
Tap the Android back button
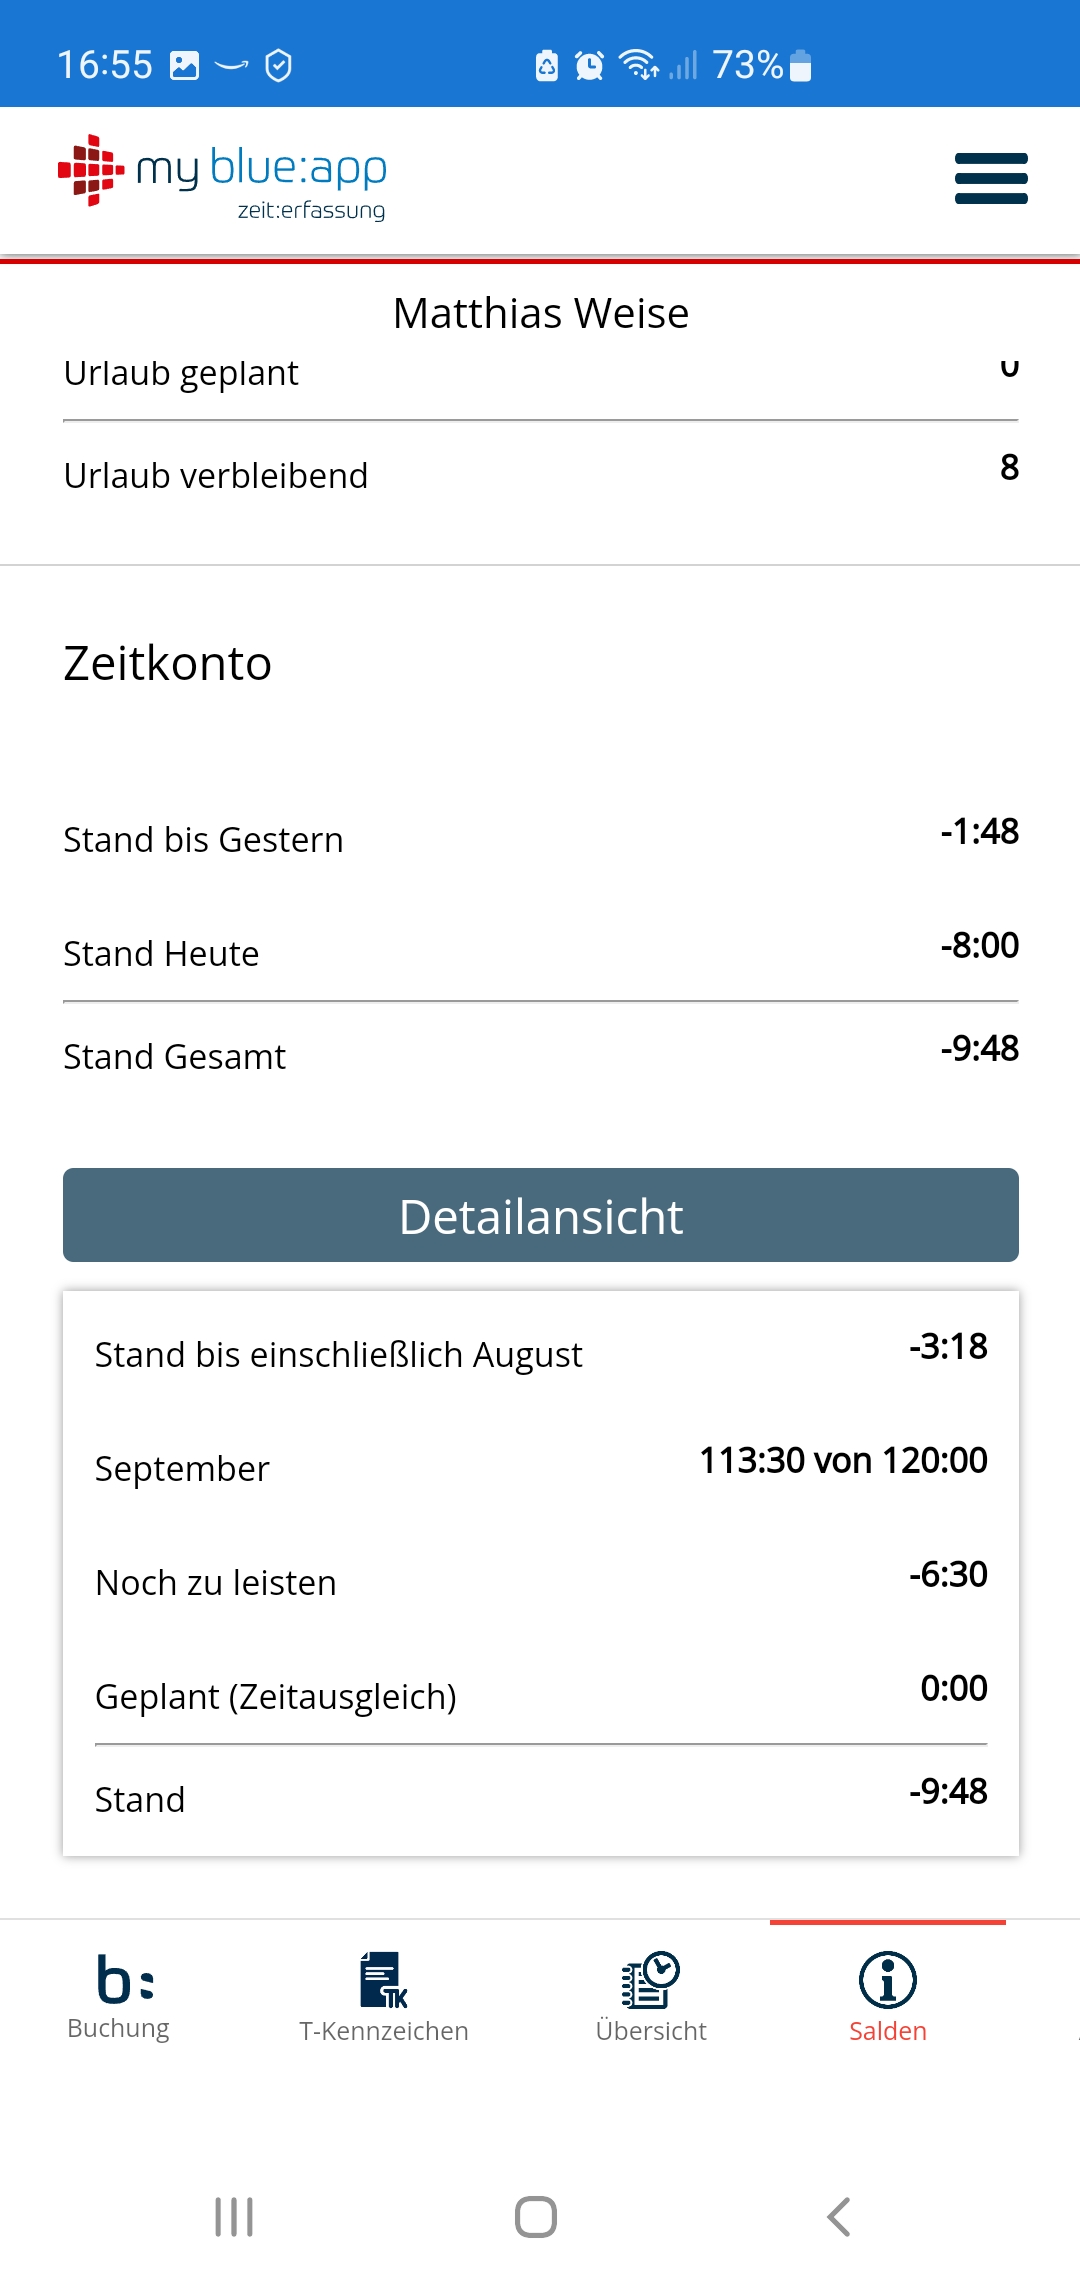[839, 2216]
